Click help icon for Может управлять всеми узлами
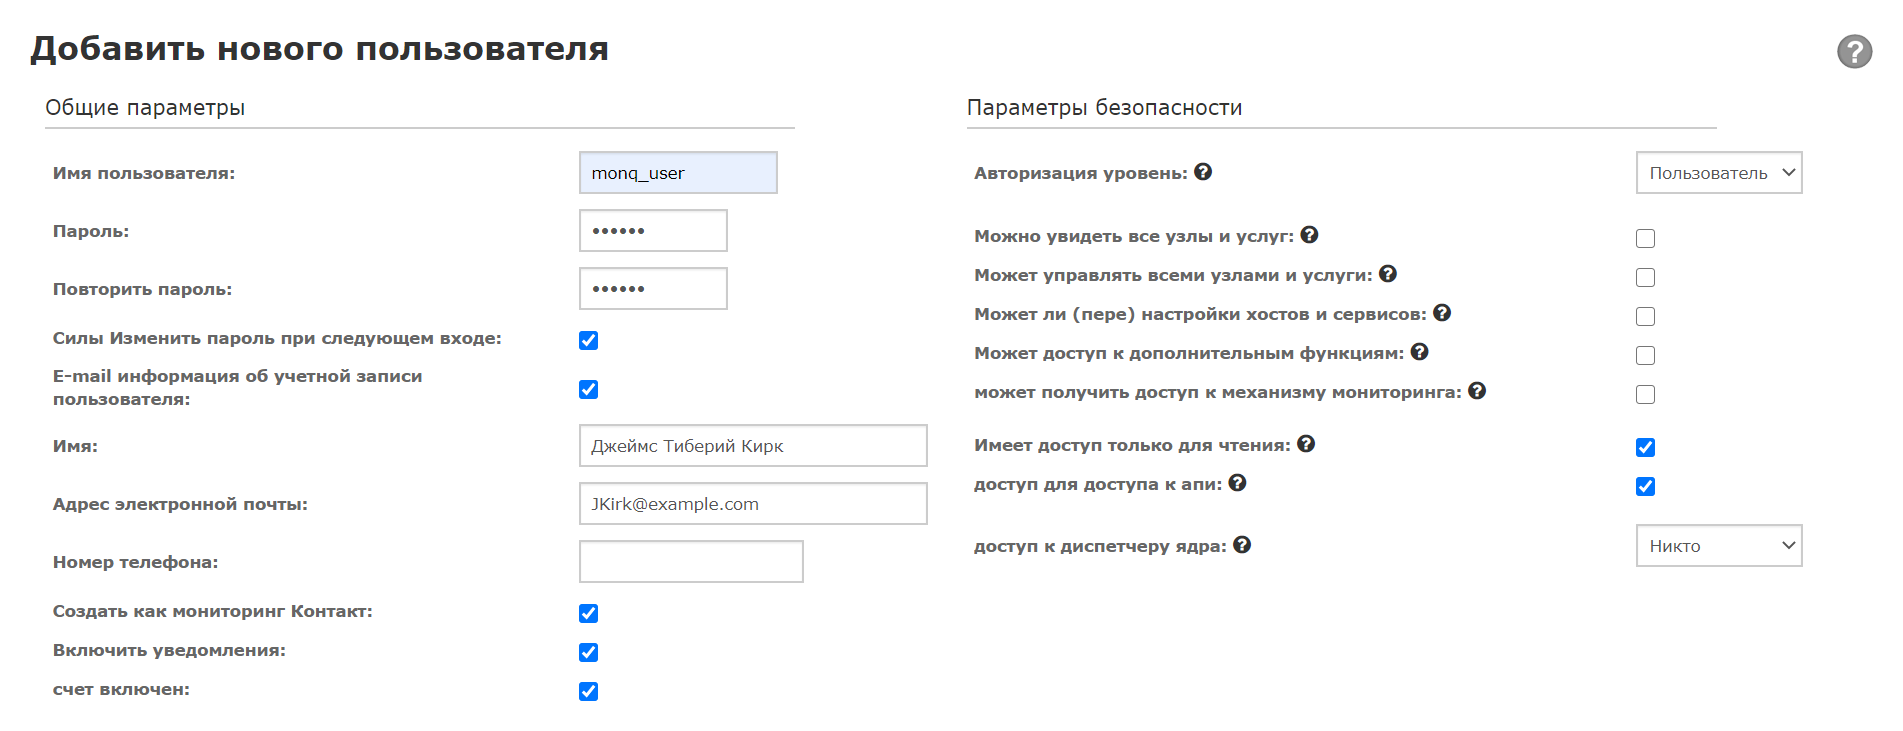The height and width of the screenshot is (731, 1903). coord(1387,274)
